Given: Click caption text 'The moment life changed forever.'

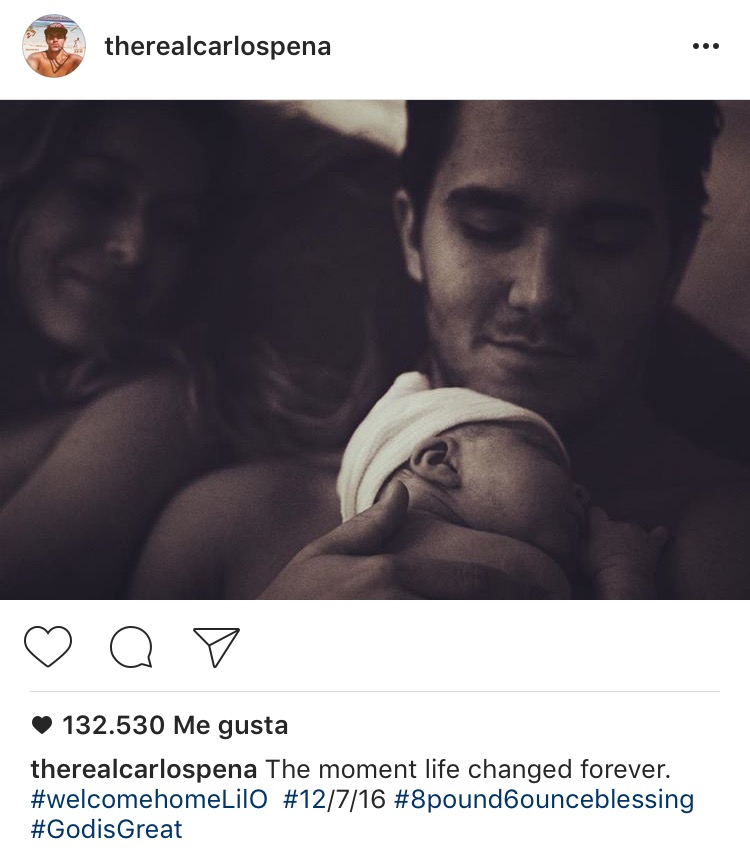Looking at the screenshot, I should (468, 770).
